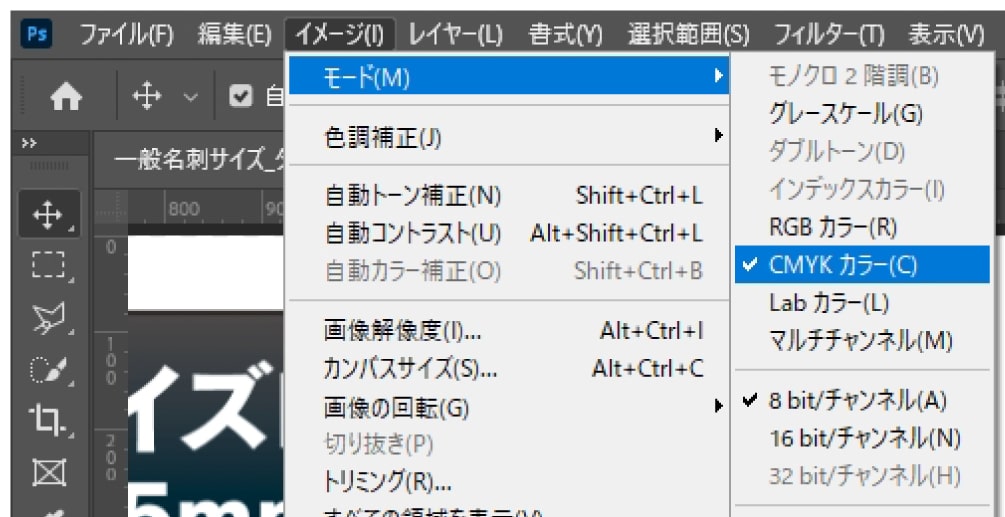
Task: Open the tool preset dropdown beside Move icon
Action: click(190, 97)
